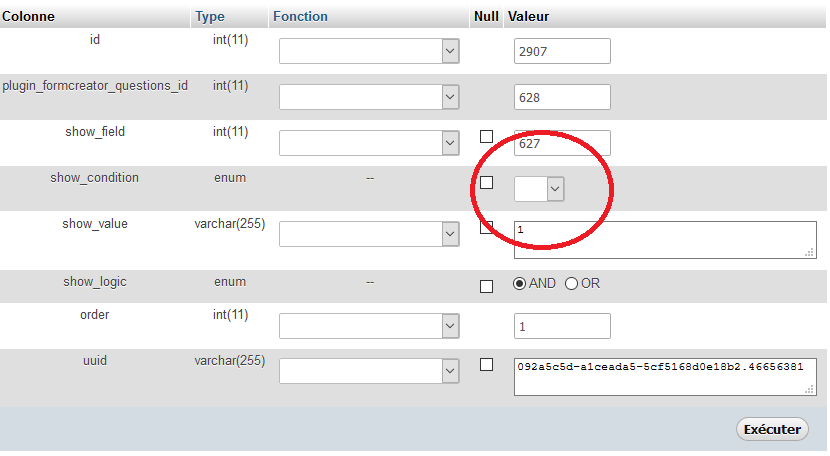
Task: Edit the order value field
Action: pos(562,326)
